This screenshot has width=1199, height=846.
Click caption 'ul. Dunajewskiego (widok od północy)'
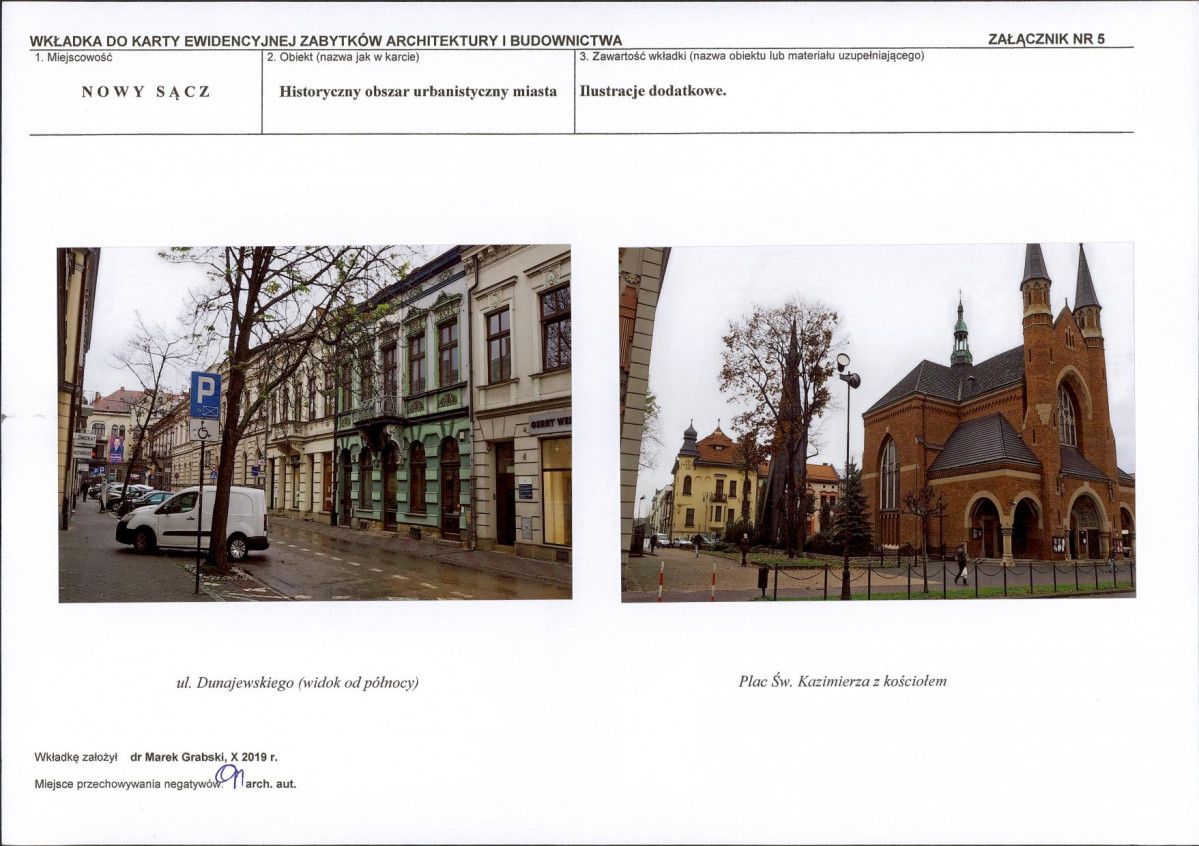click(x=297, y=683)
